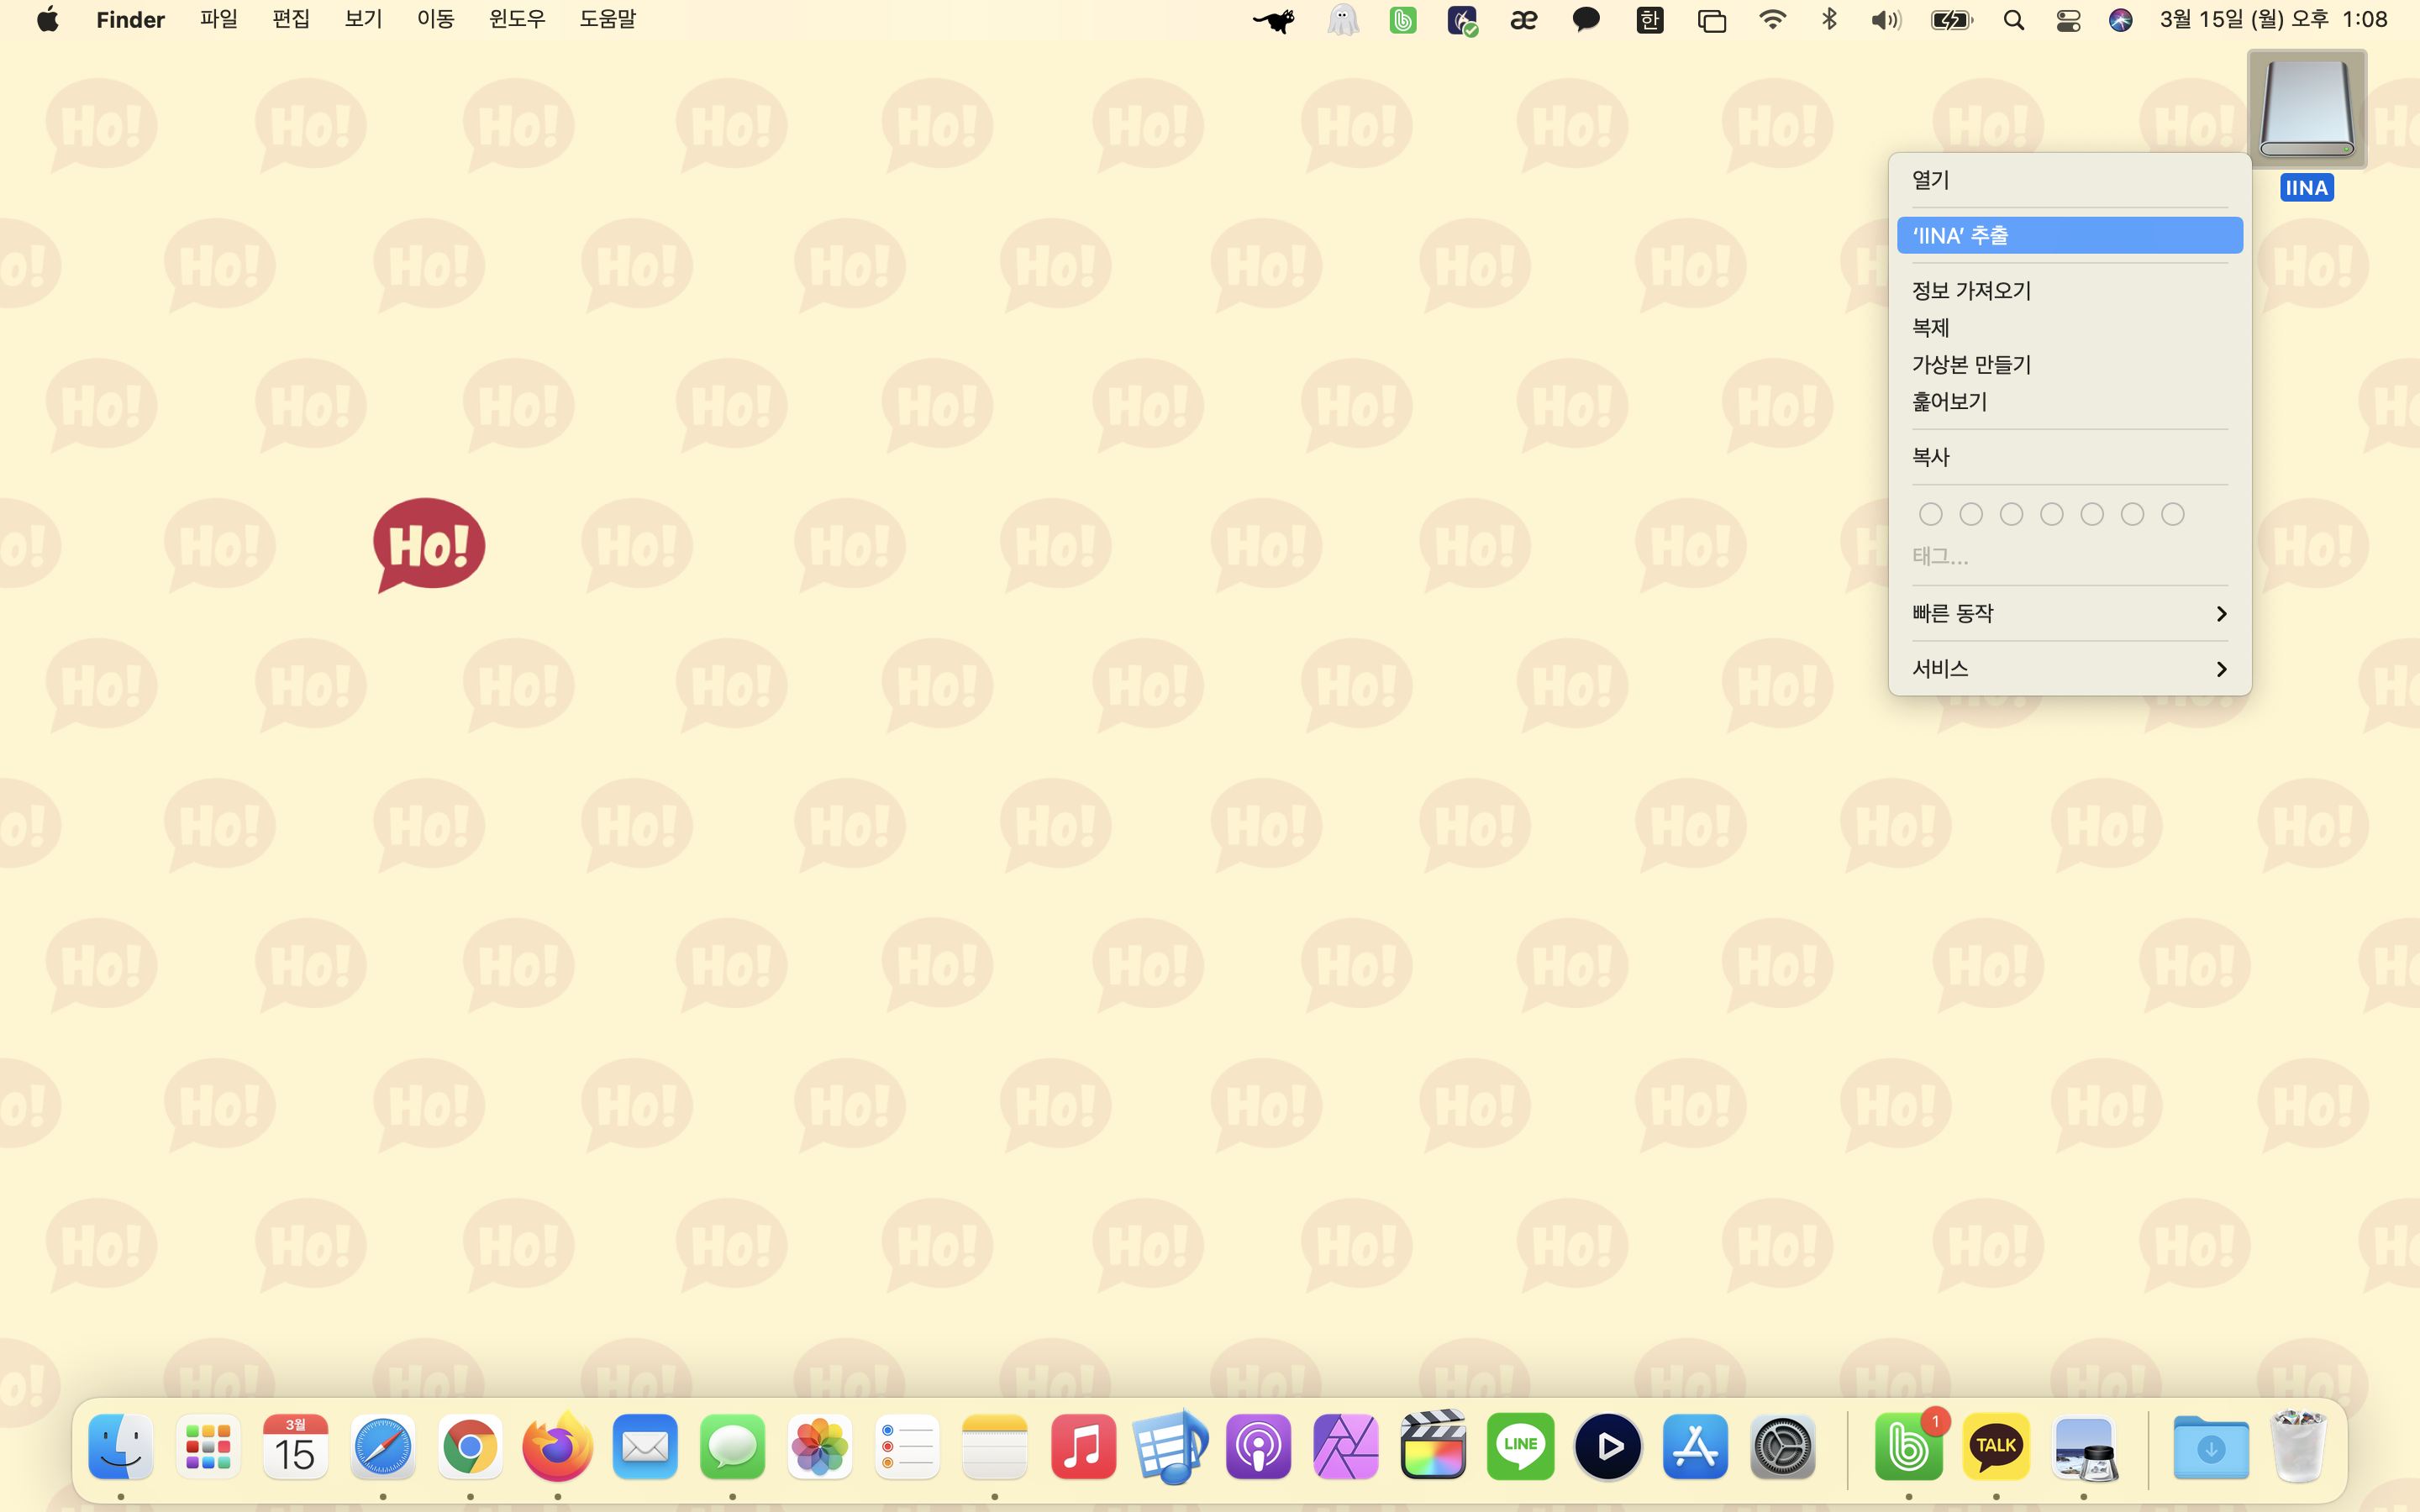
Task: Open Control Center in the menu bar
Action: [x=2068, y=20]
